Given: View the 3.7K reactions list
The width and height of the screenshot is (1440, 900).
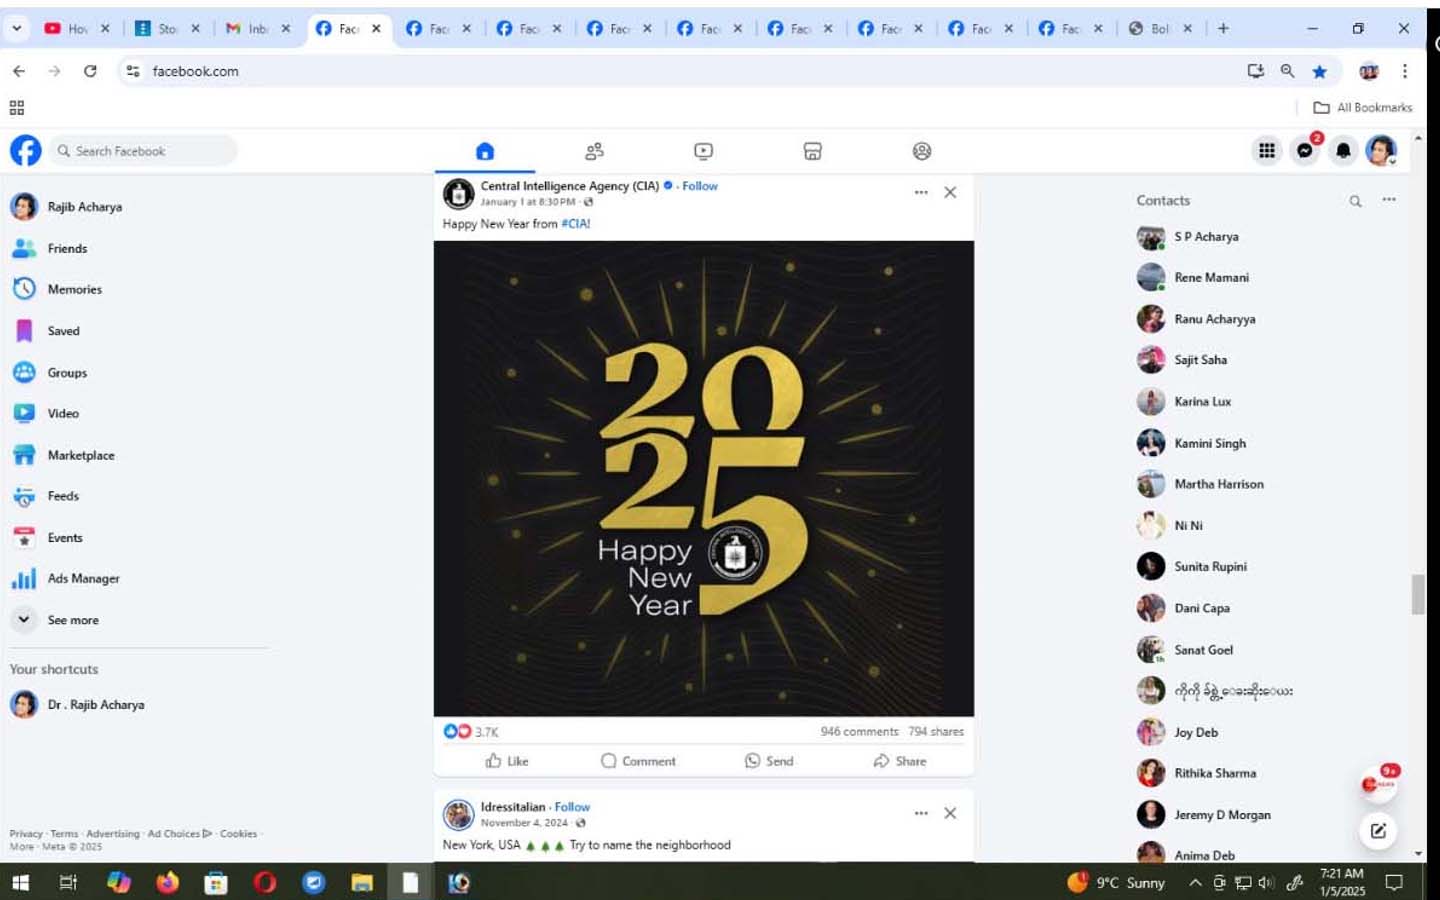Looking at the screenshot, I should [471, 732].
